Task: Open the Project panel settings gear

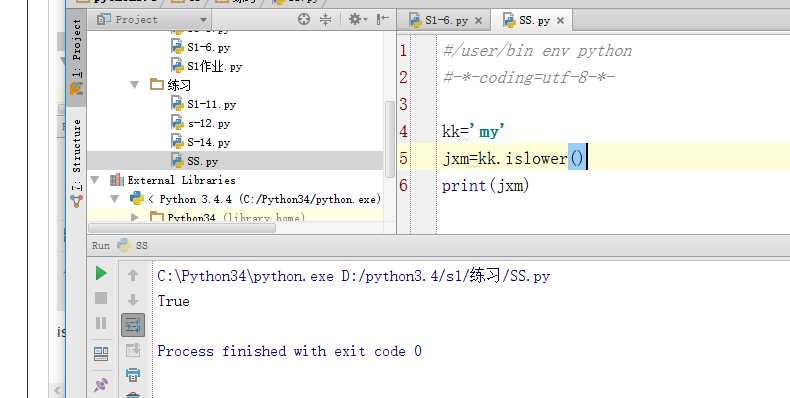Action: coord(358,20)
